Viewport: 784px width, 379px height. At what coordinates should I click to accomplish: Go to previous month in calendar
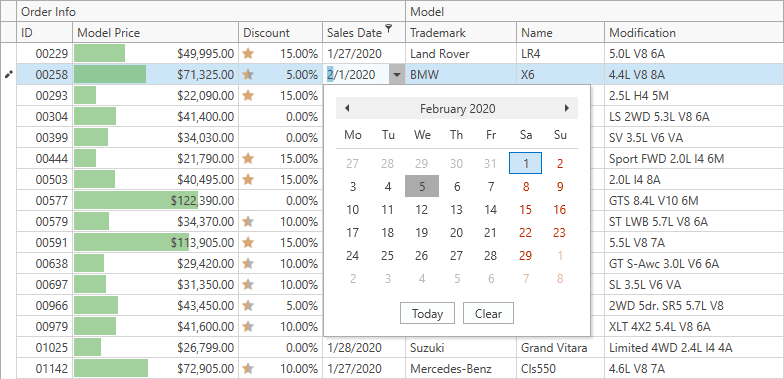[347, 108]
